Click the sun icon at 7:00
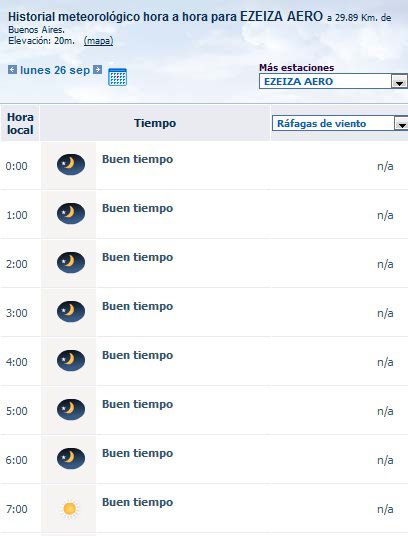Viewport: 408px width, 536px height. [x=70, y=509]
